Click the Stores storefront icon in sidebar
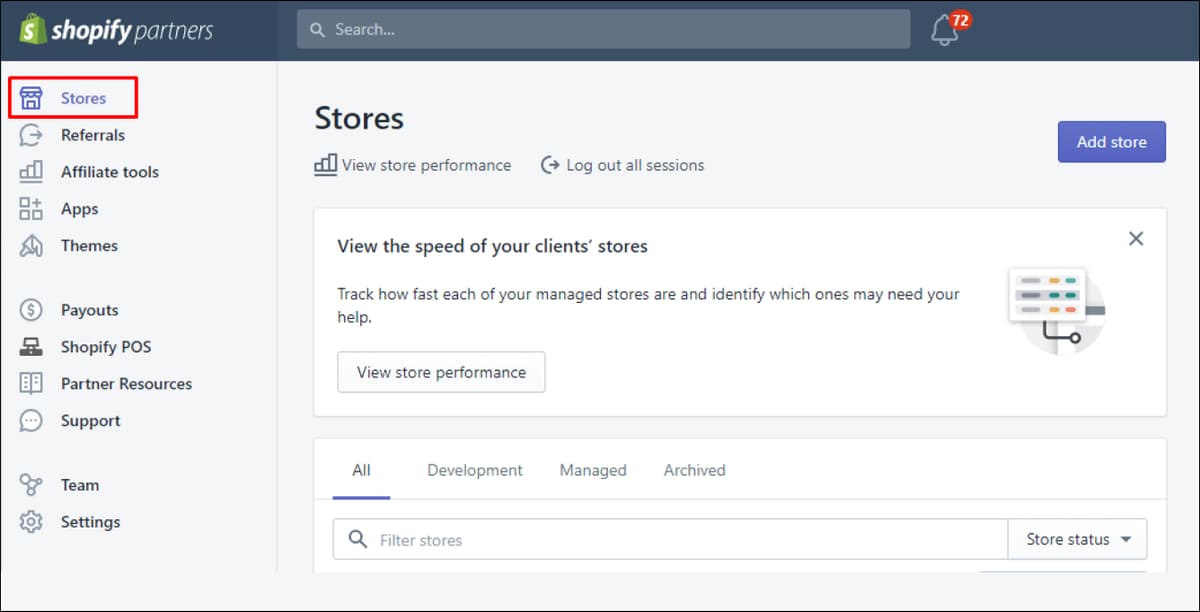1200x612 pixels. (31, 98)
